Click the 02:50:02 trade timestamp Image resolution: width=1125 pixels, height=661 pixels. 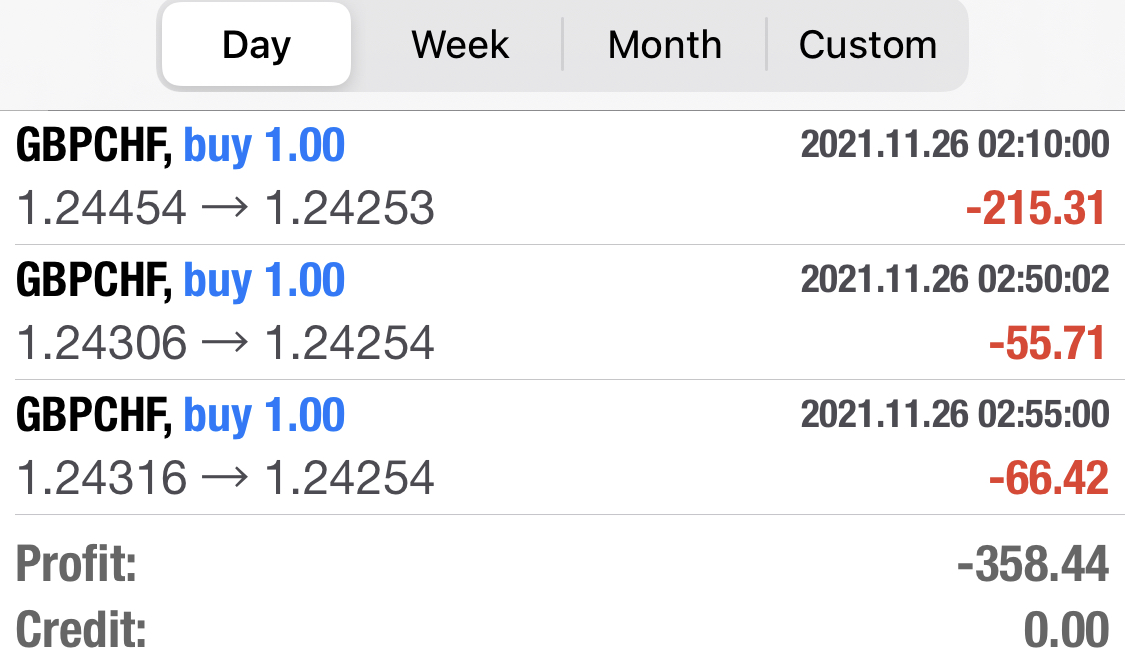pos(954,280)
